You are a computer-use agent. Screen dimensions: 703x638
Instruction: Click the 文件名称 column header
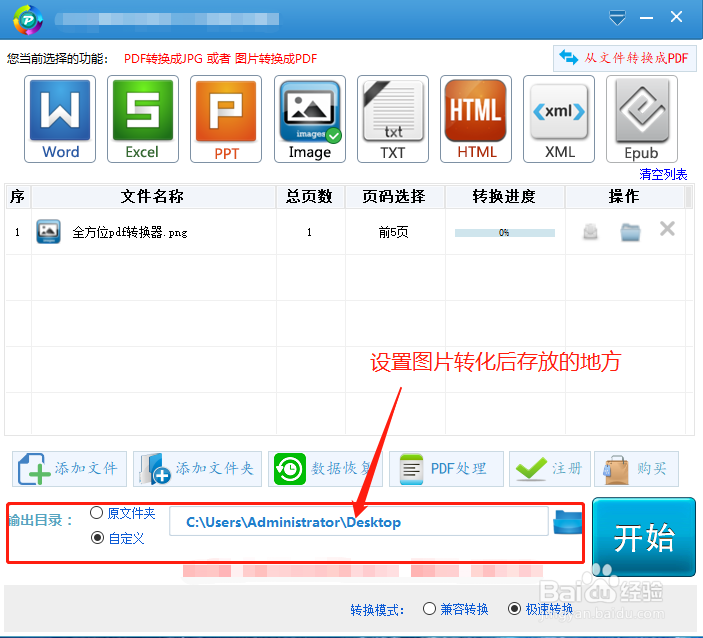point(153,196)
